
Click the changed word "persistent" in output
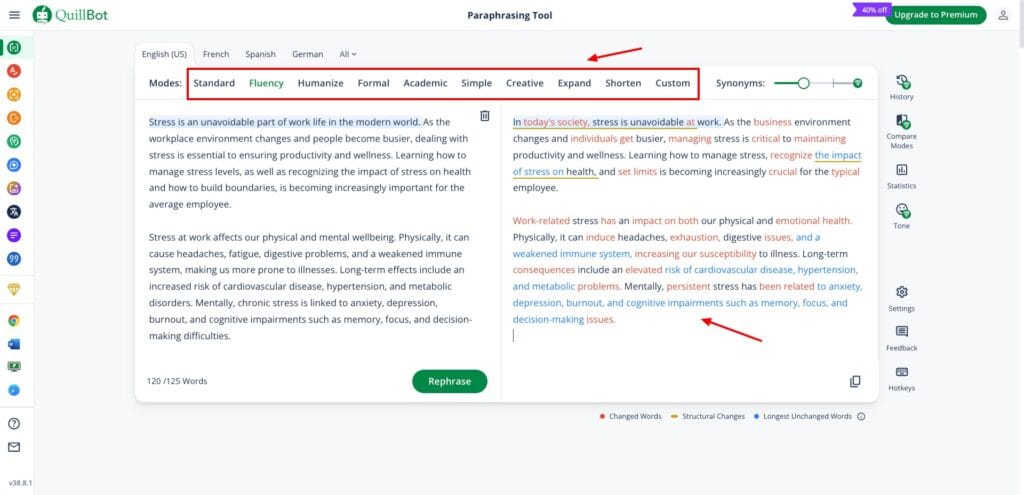[688, 286]
